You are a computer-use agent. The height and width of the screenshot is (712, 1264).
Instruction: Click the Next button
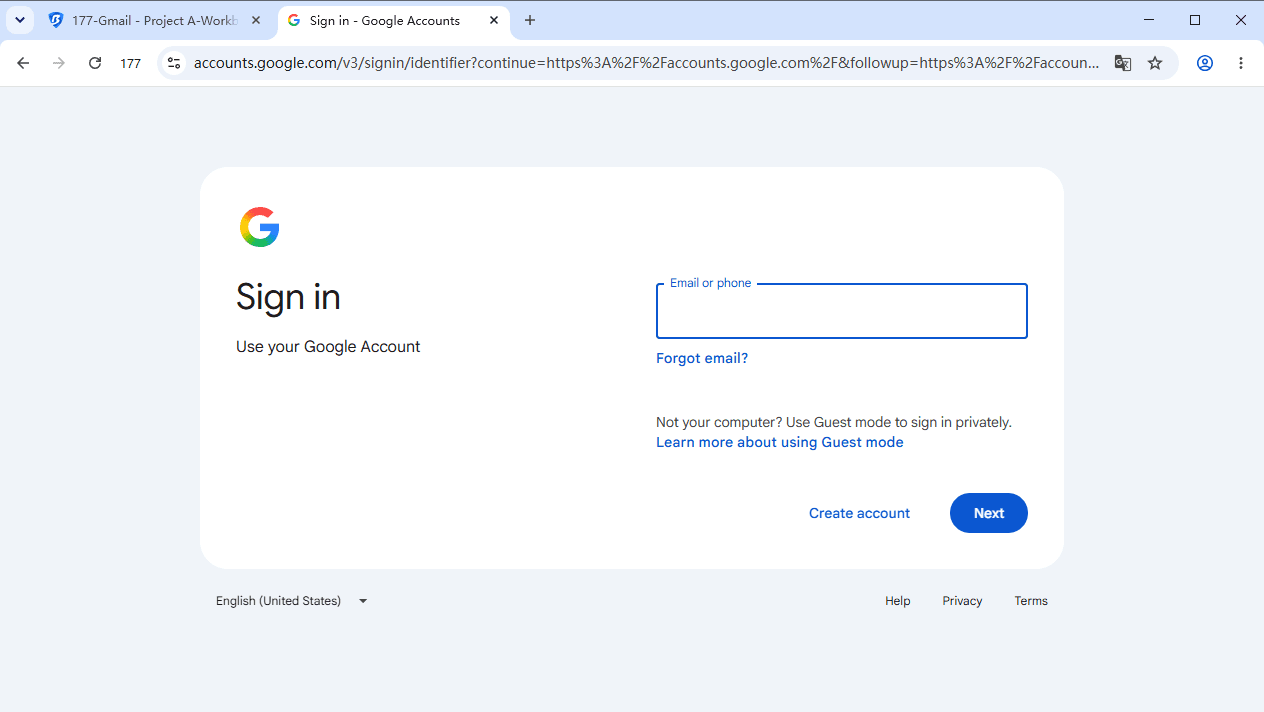tap(989, 513)
